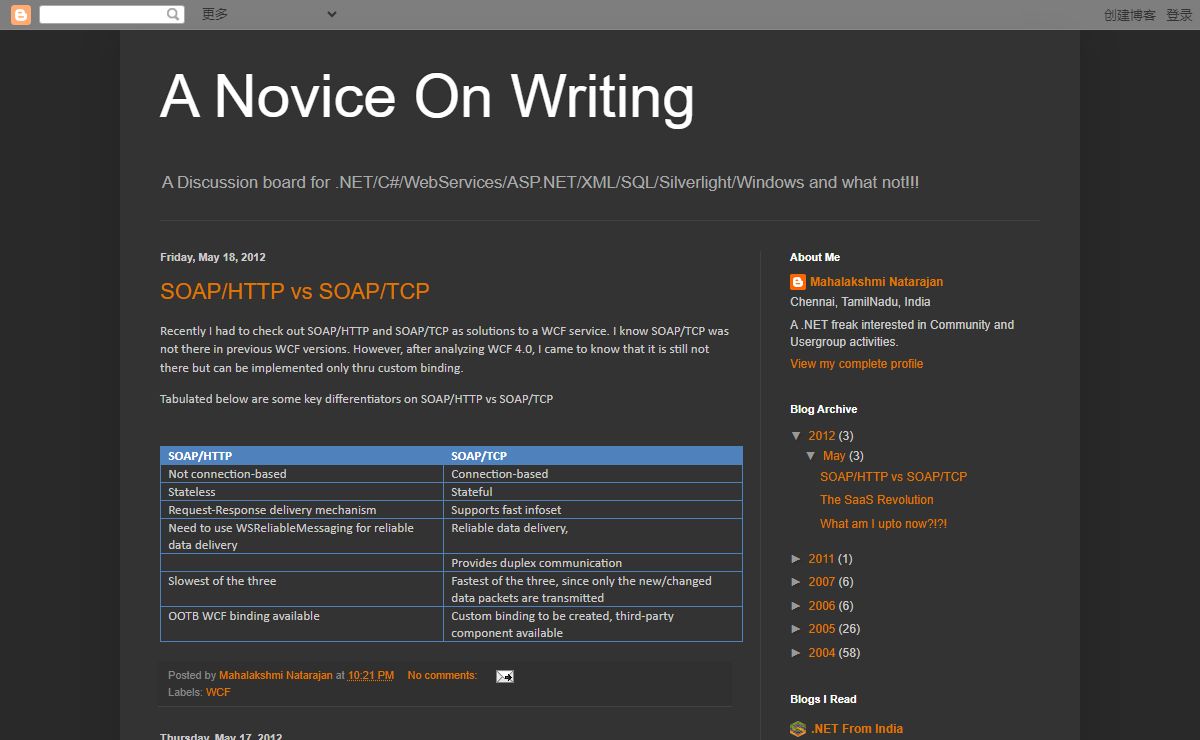Open the .NET From India blog link
1200x740 pixels.
[x=856, y=729]
